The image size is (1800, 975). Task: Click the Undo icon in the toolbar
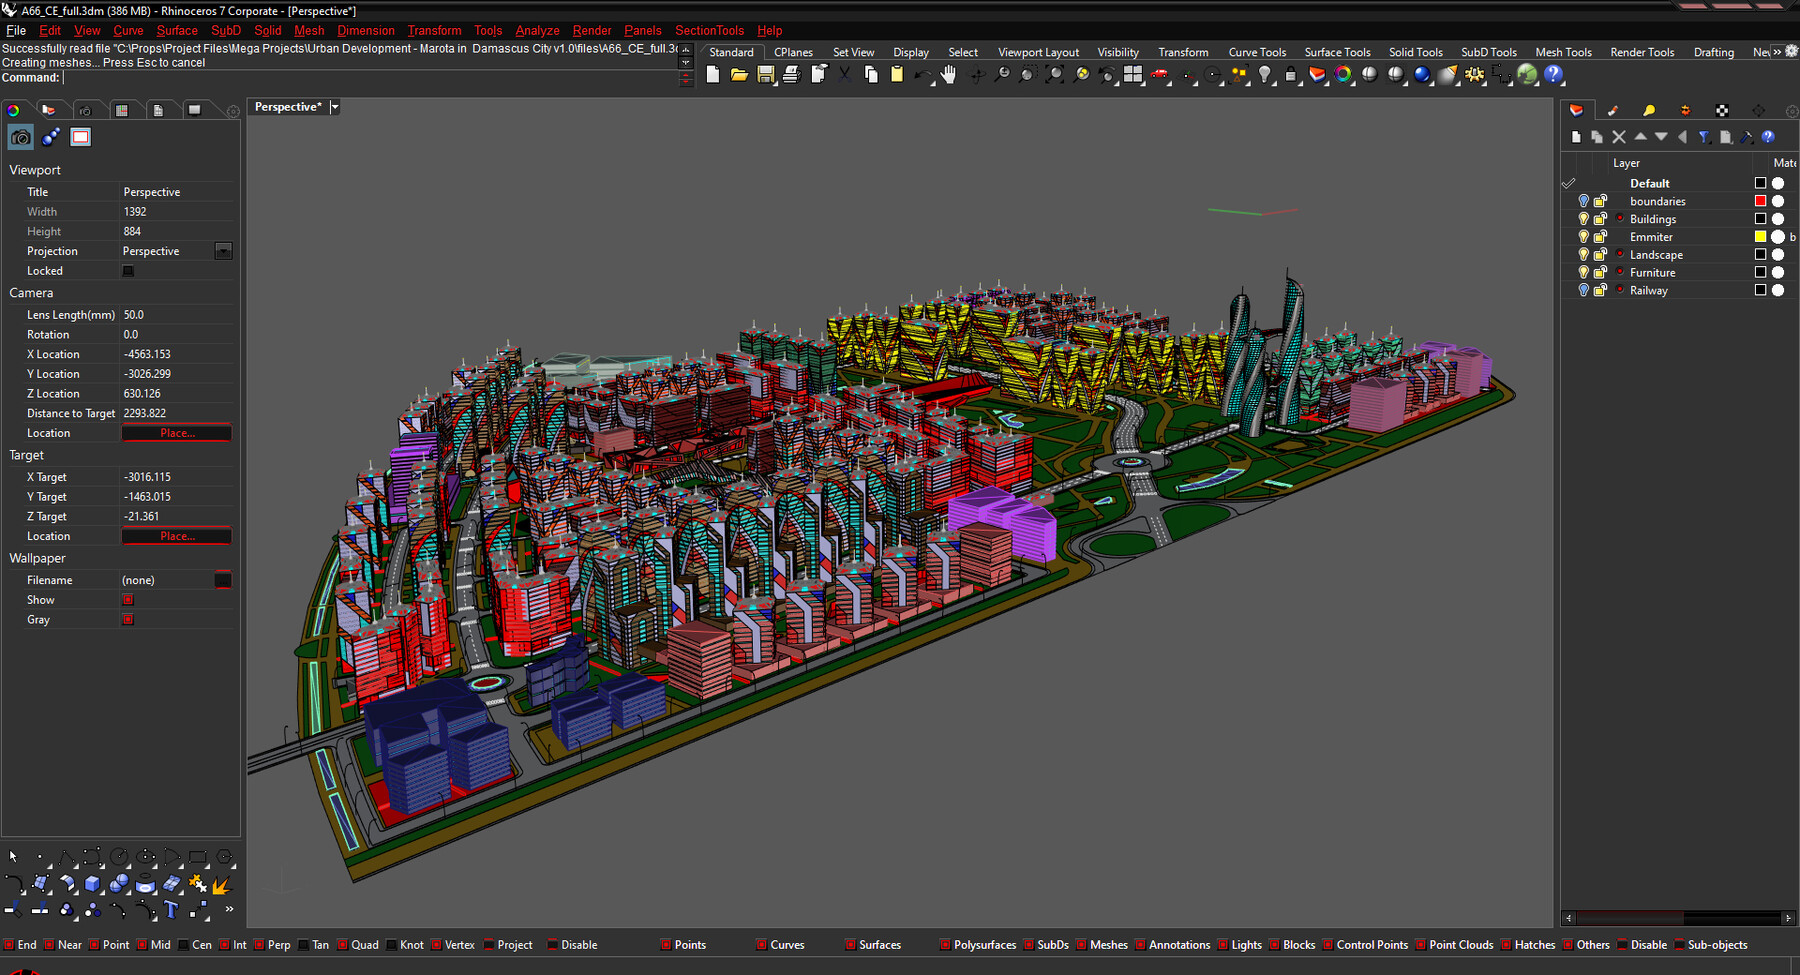[x=923, y=75]
